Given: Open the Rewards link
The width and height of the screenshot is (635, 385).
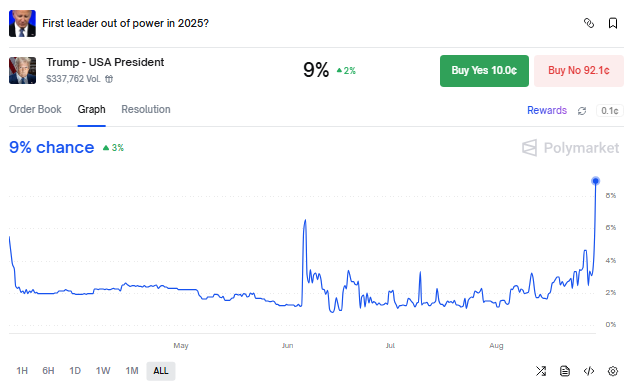Looking at the screenshot, I should point(547,111).
